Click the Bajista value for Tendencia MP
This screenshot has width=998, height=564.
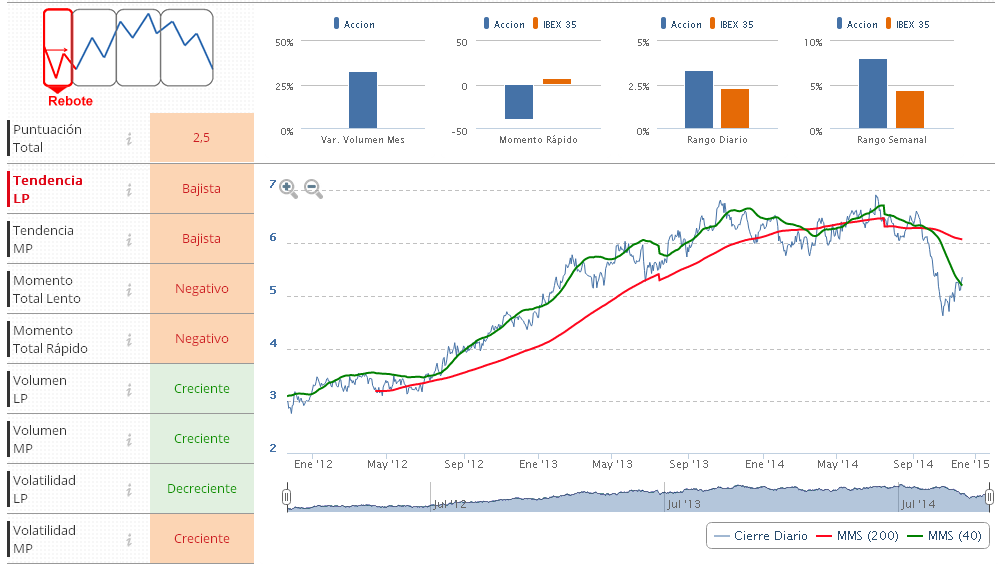(201, 239)
